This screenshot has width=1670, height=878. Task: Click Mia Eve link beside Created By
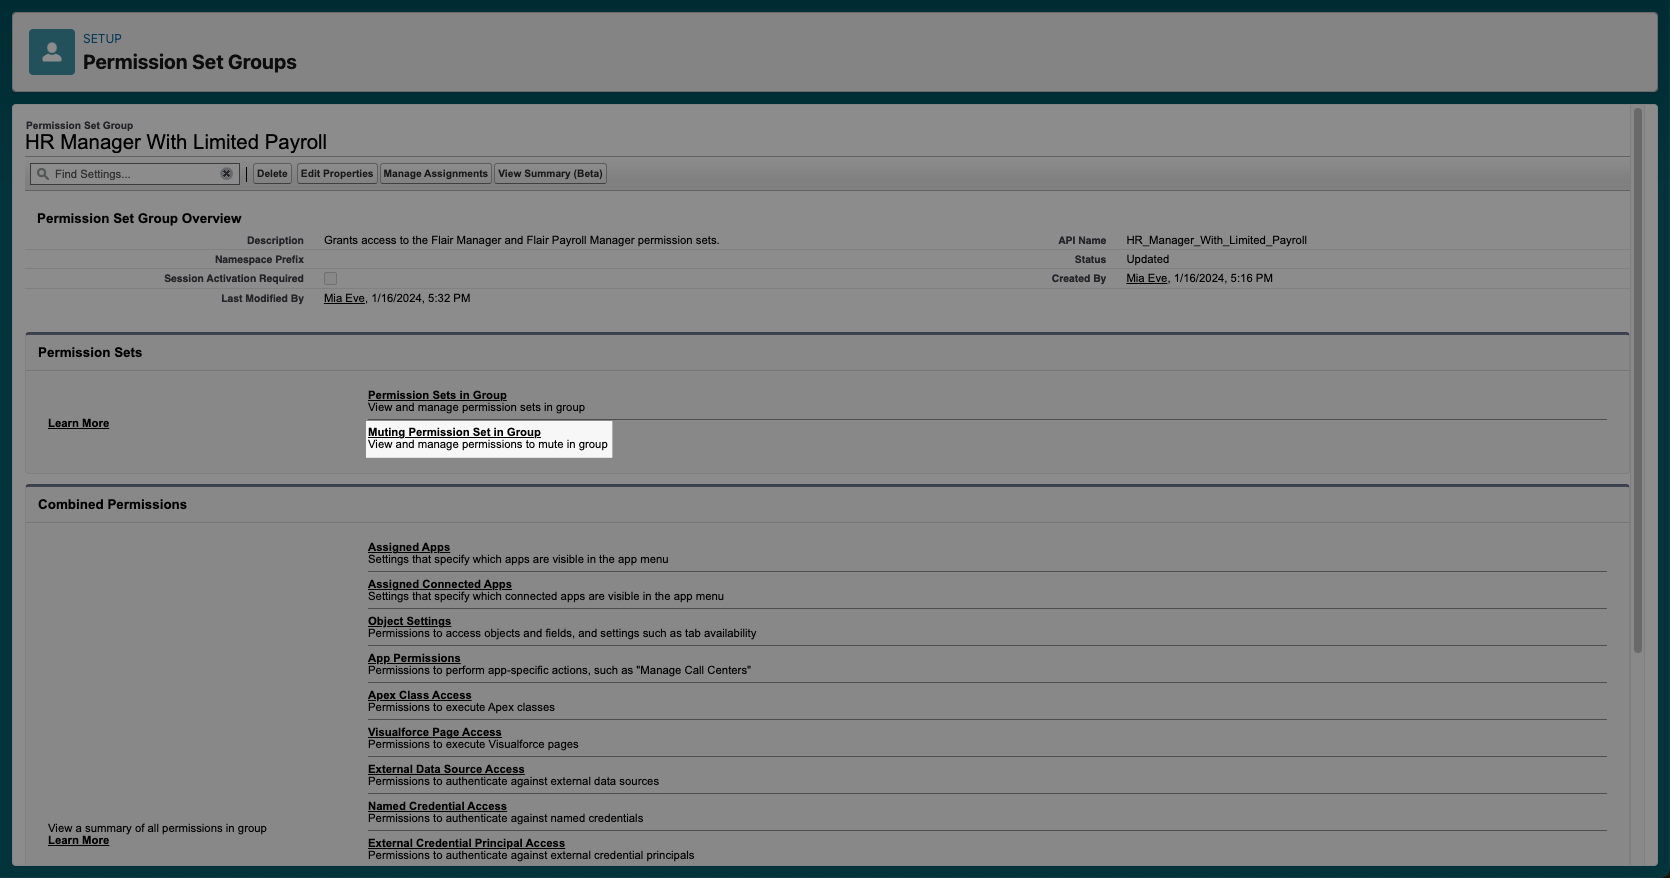1146,279
